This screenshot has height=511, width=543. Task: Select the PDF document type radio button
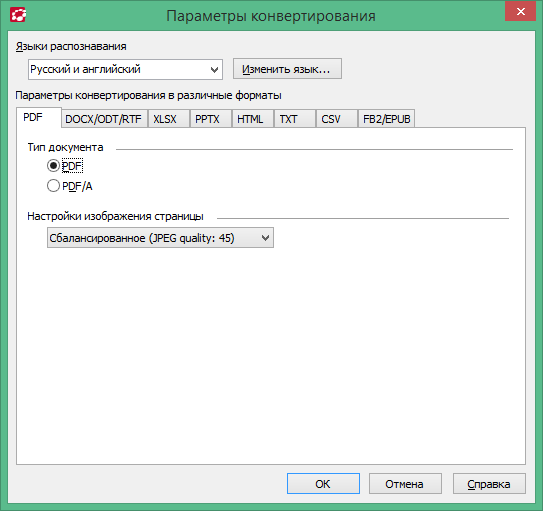point(53,165)
